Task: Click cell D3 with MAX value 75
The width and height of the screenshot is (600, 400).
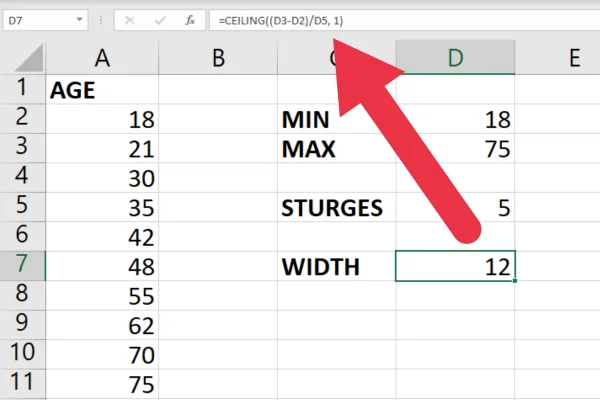Action: (x=455, y=148)
